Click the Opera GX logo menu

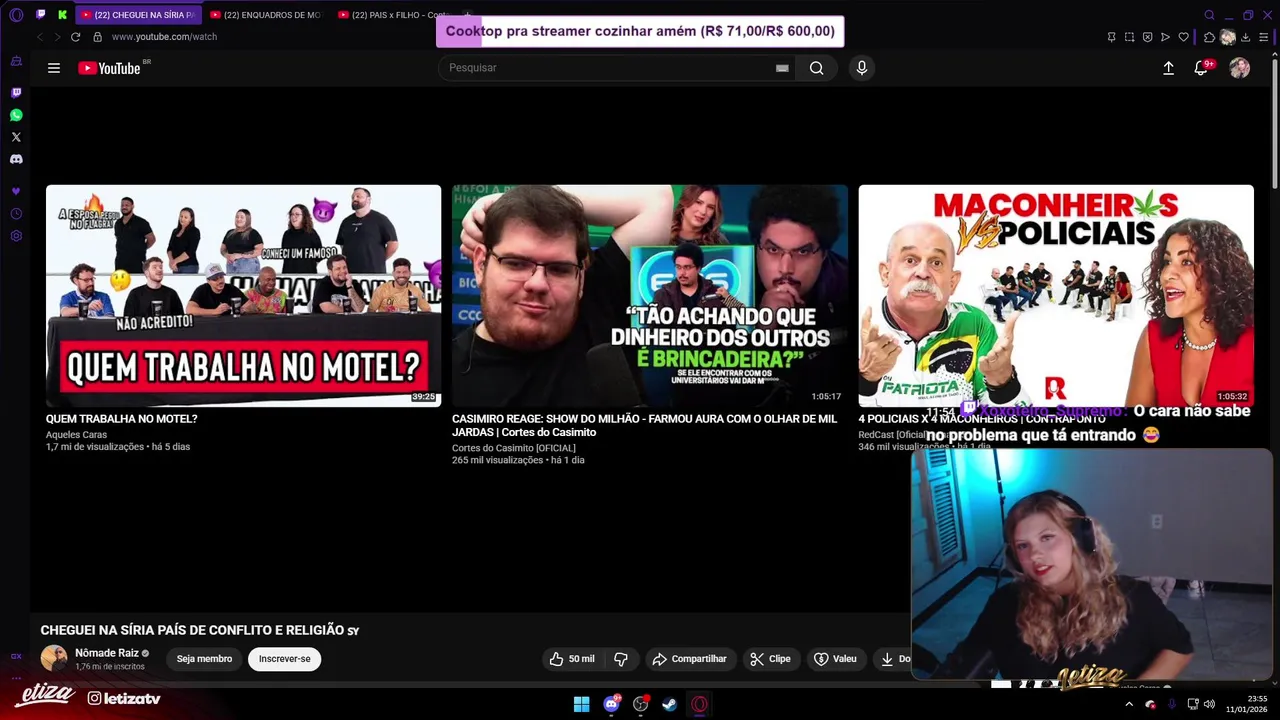click(15, 15)
